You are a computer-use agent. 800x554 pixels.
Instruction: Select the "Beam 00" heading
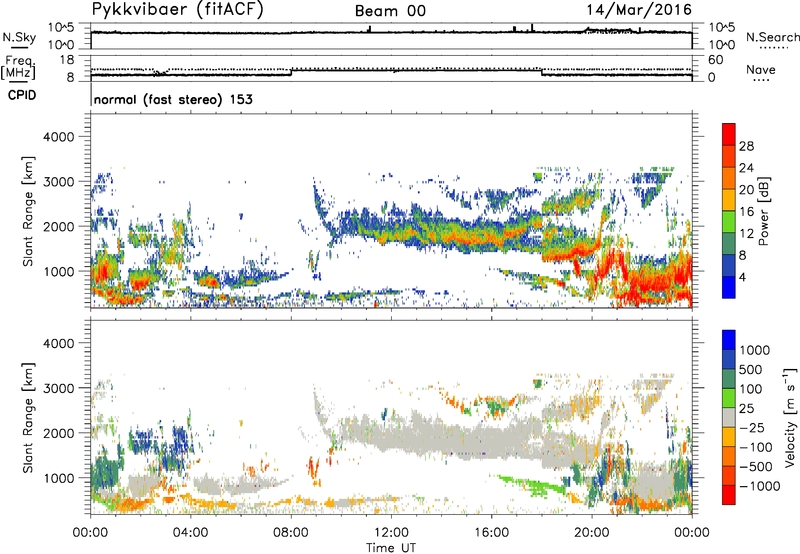coord(390,11)
